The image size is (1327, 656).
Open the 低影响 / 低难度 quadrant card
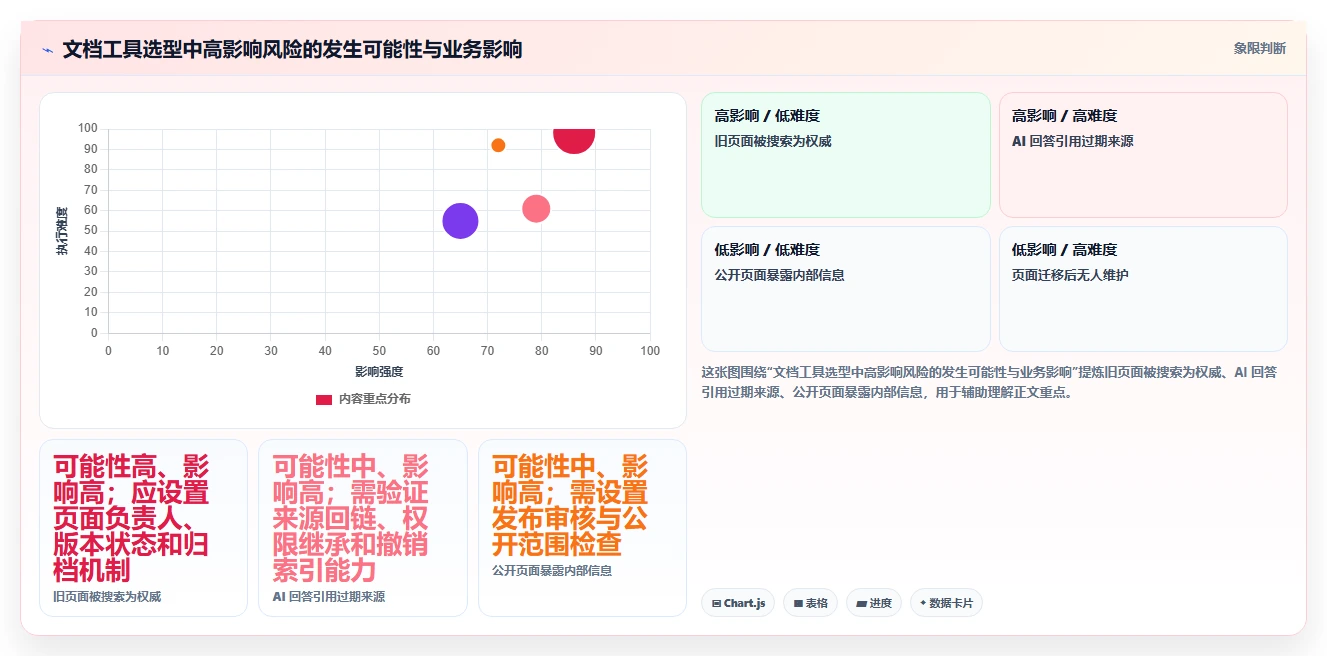tap(846, 289)
